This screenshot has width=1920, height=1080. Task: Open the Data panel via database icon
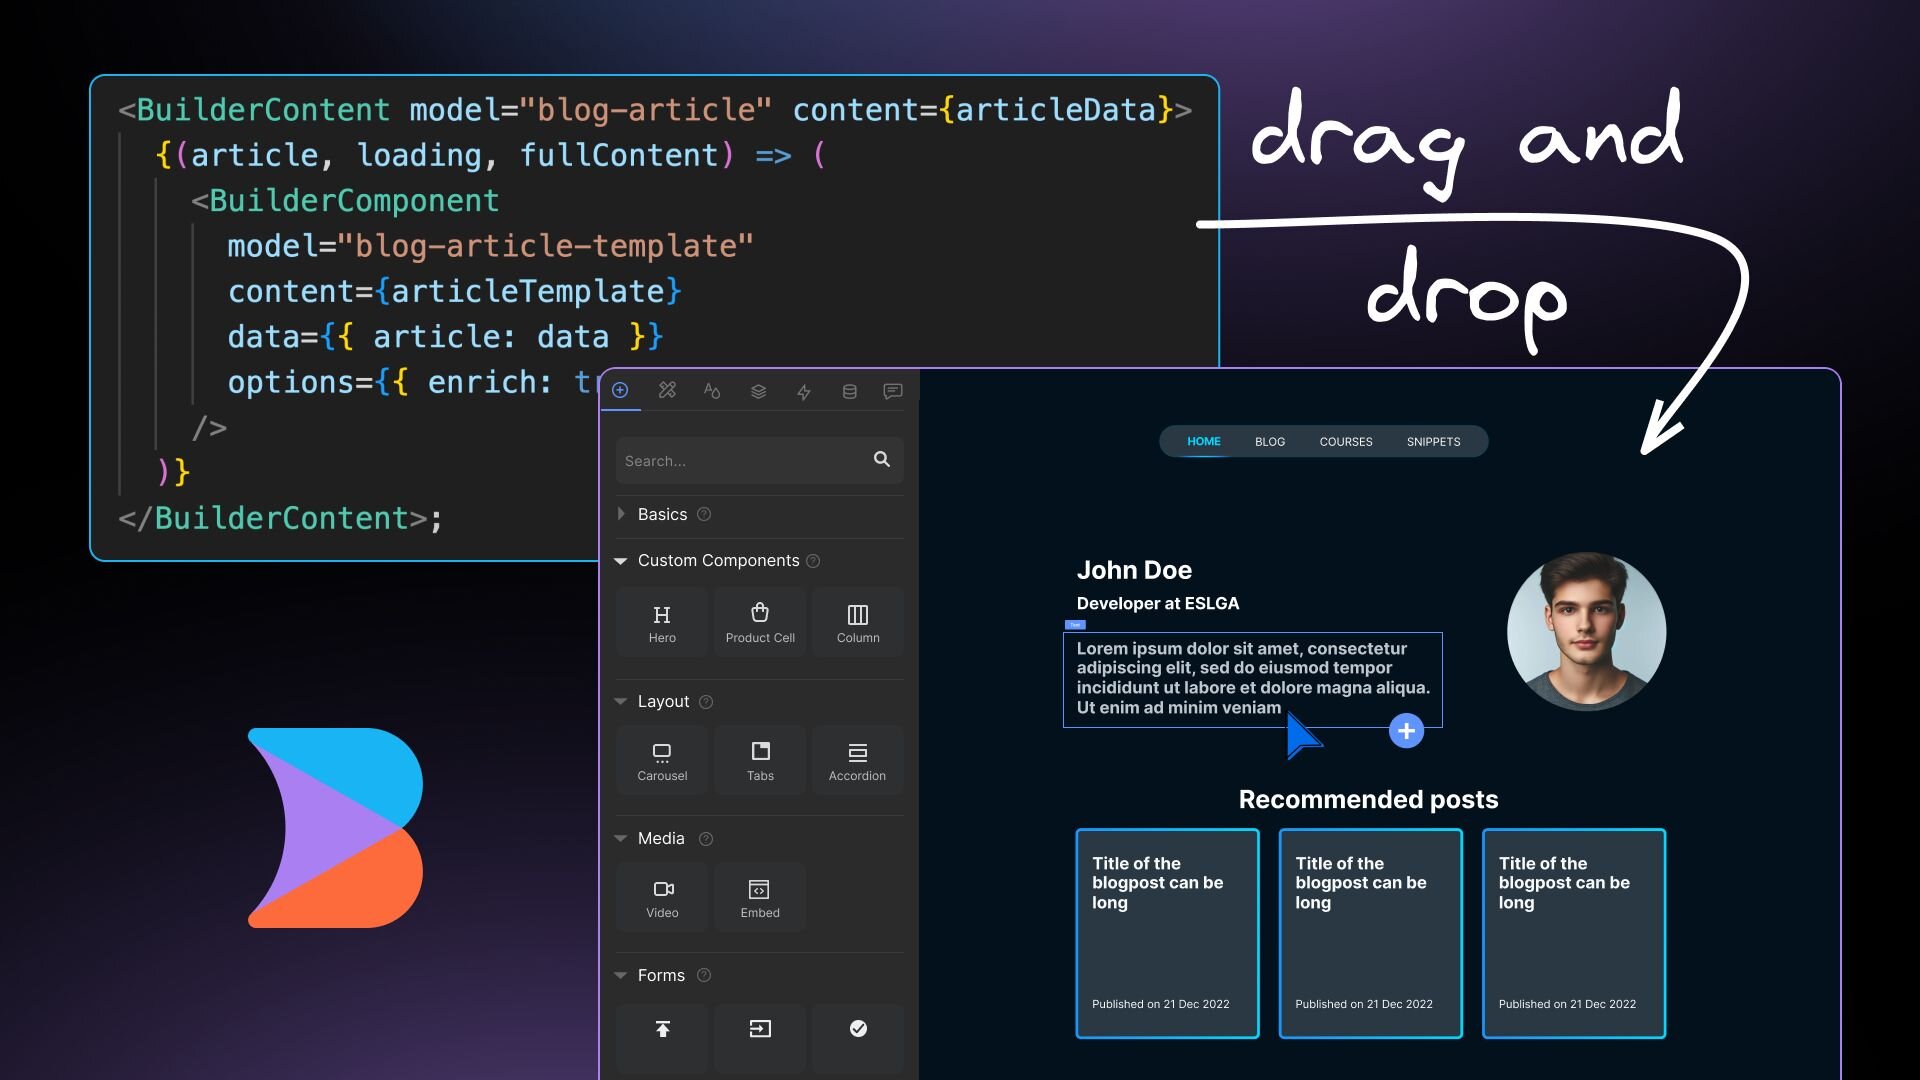(848, 390)
